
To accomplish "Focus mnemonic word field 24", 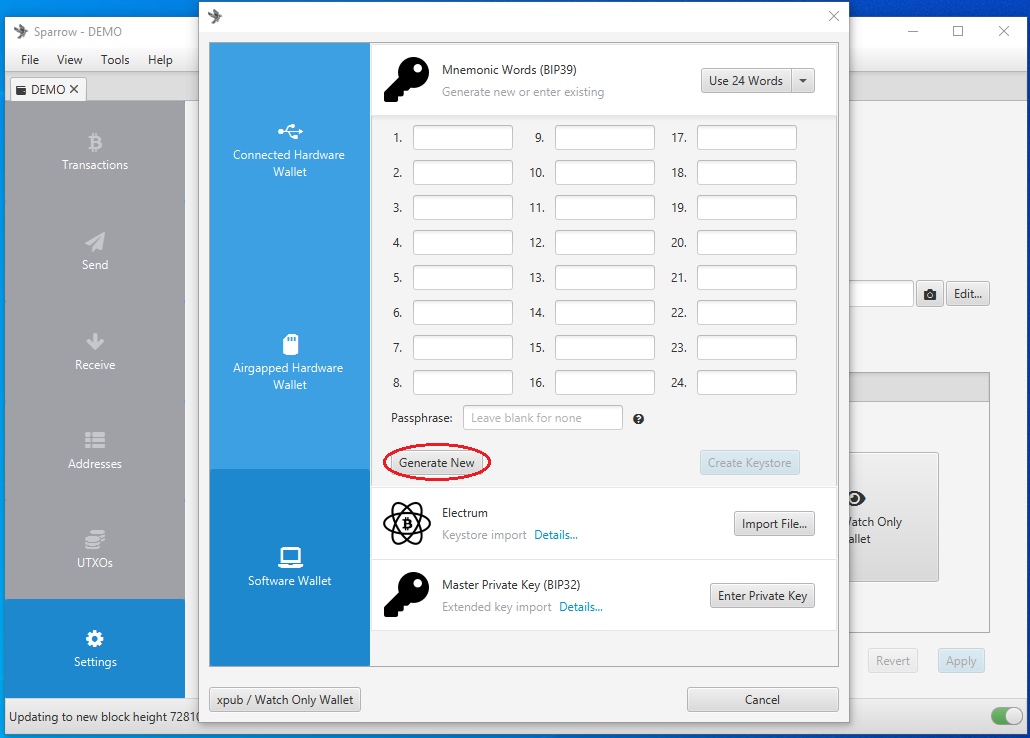I will (x=746, y=382).
